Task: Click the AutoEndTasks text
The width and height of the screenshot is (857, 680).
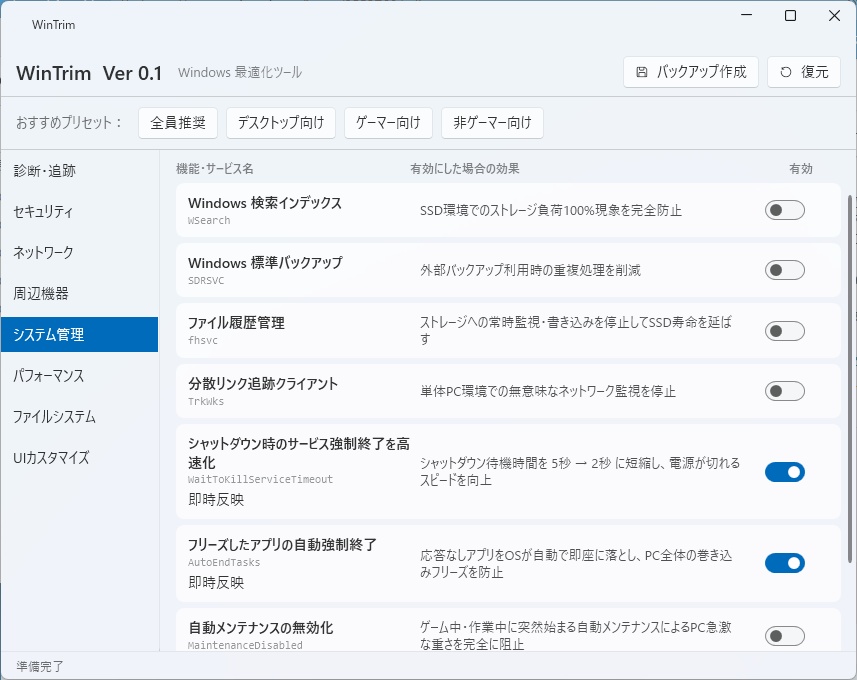Action: [224, 562]
